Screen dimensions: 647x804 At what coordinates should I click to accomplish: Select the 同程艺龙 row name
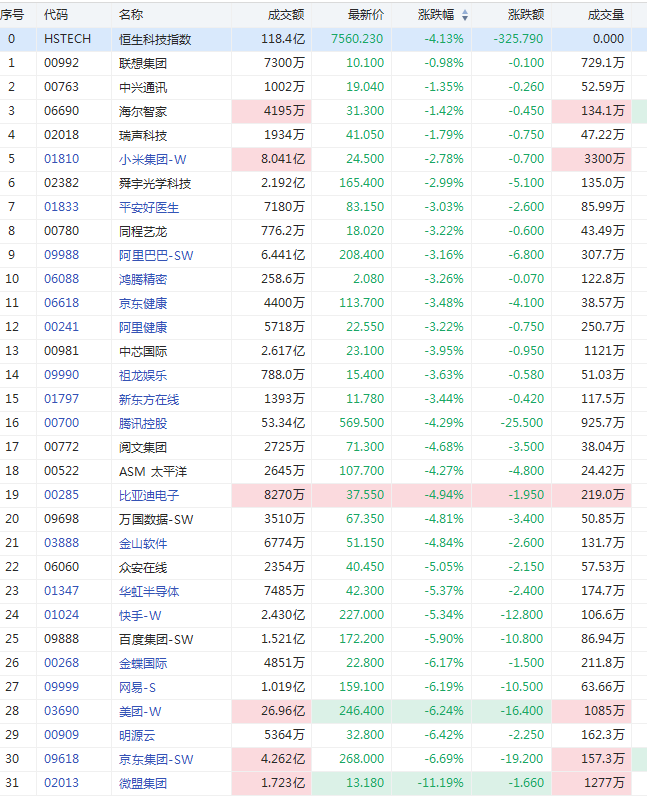click(143, 231)
